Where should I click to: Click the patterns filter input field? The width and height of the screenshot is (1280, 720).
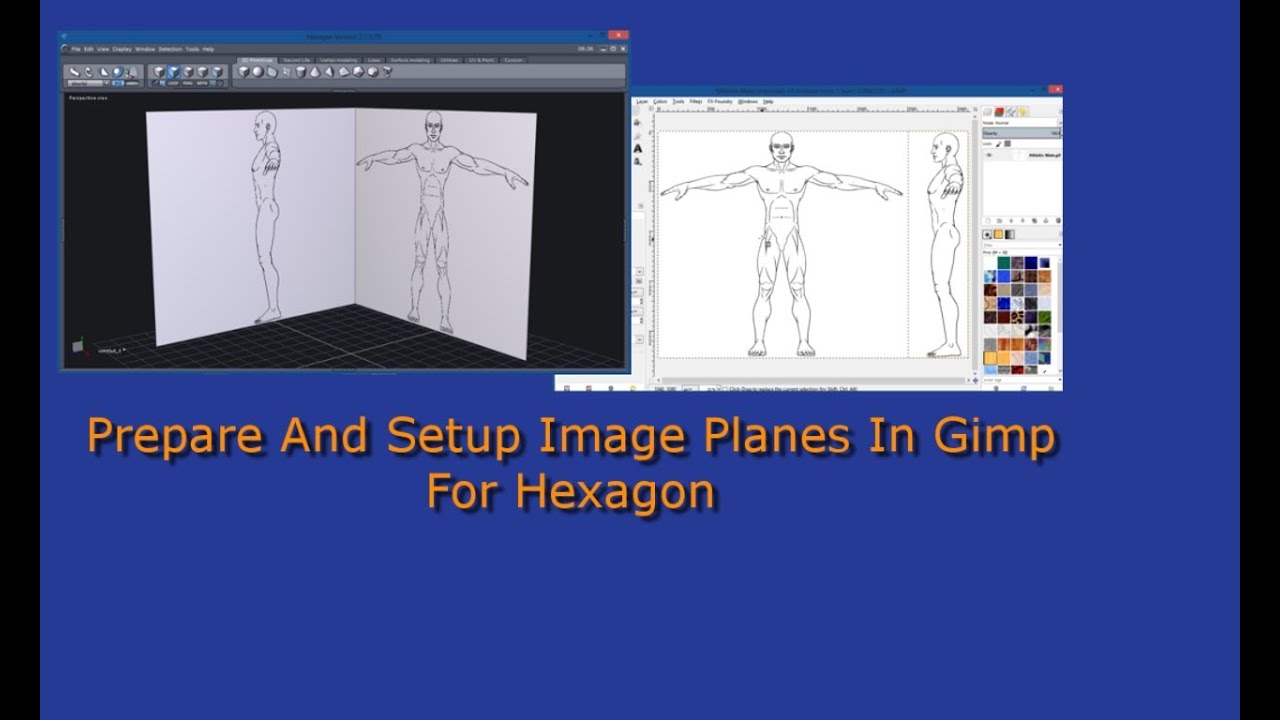tap(1022, 244)
